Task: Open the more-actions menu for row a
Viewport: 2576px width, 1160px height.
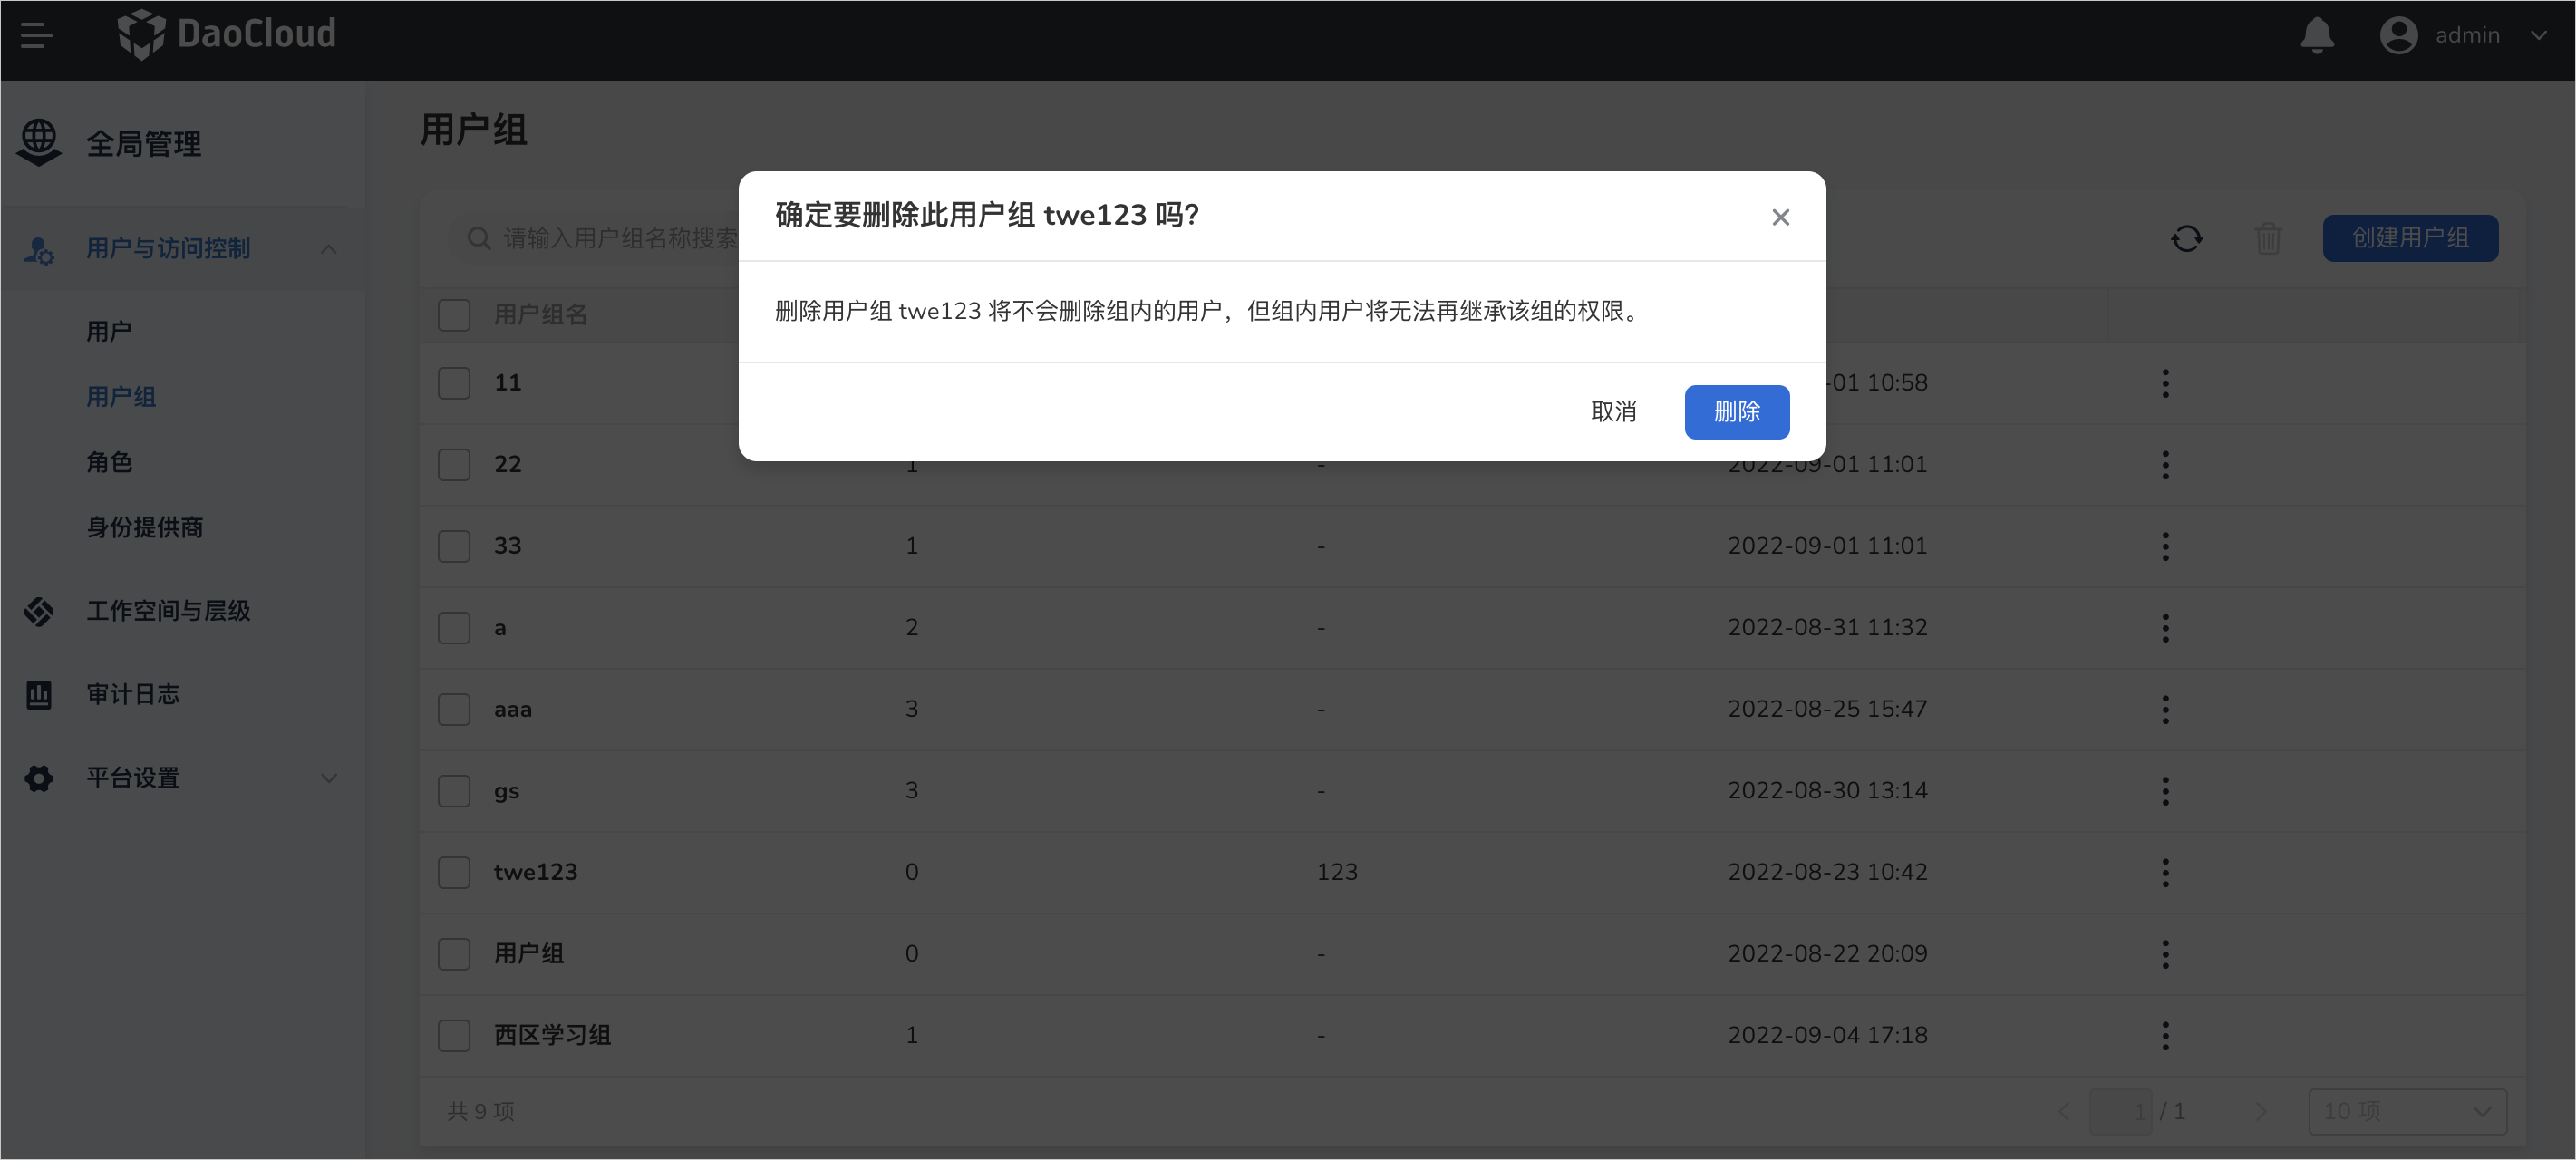Action: 2165,628
